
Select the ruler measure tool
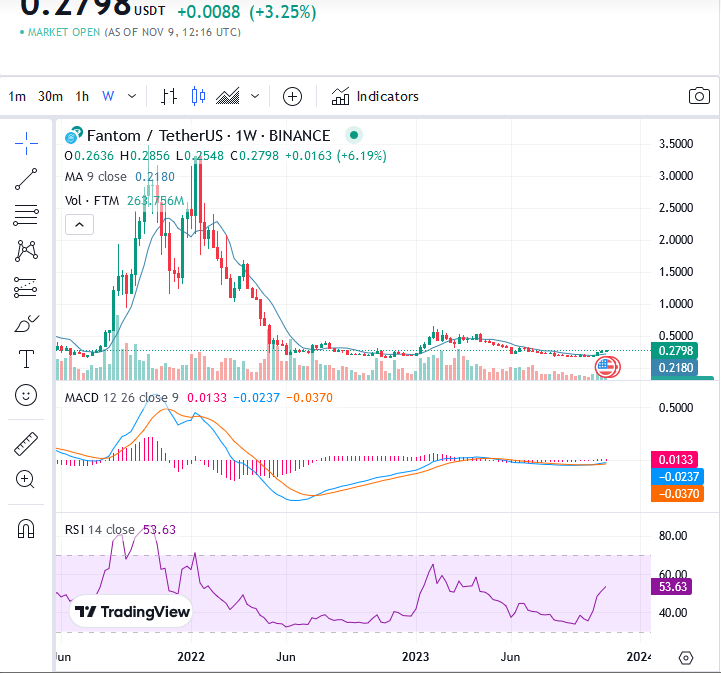[26, 444]
